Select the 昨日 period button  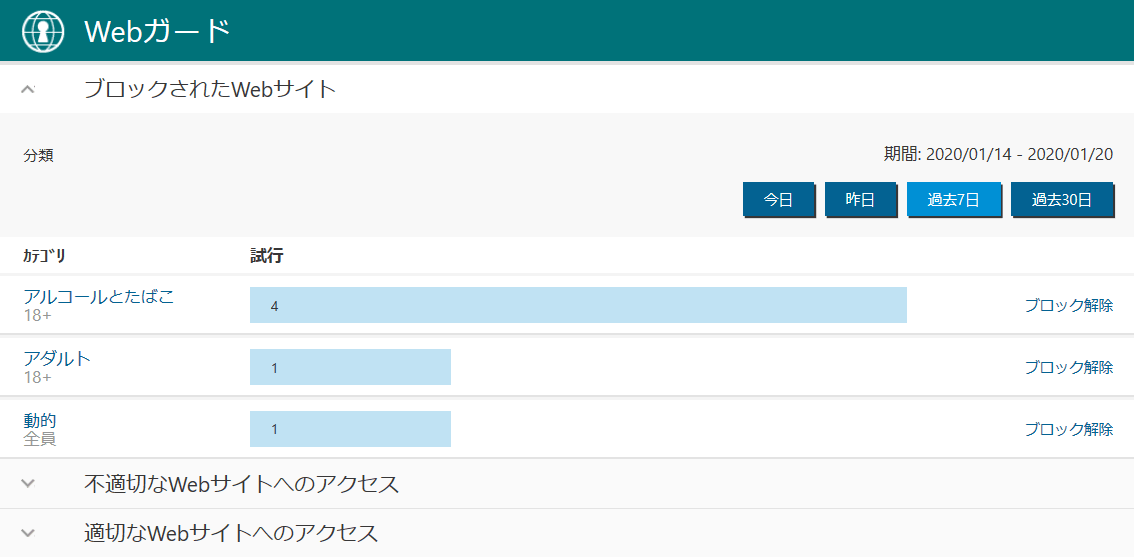pos(860,200)
